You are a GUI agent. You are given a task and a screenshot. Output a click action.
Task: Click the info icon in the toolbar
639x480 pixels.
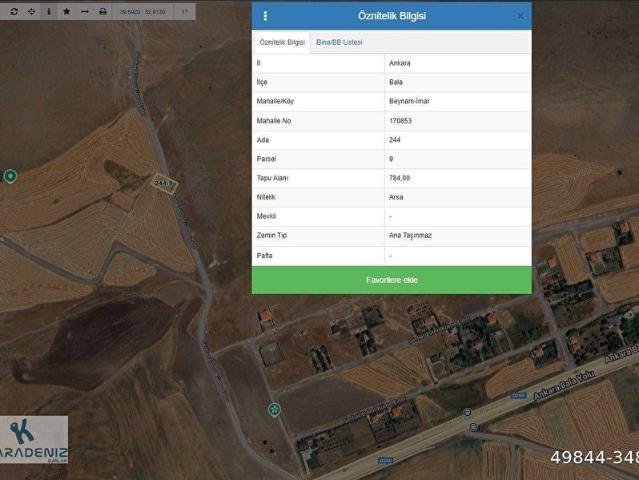pos(48,11)
